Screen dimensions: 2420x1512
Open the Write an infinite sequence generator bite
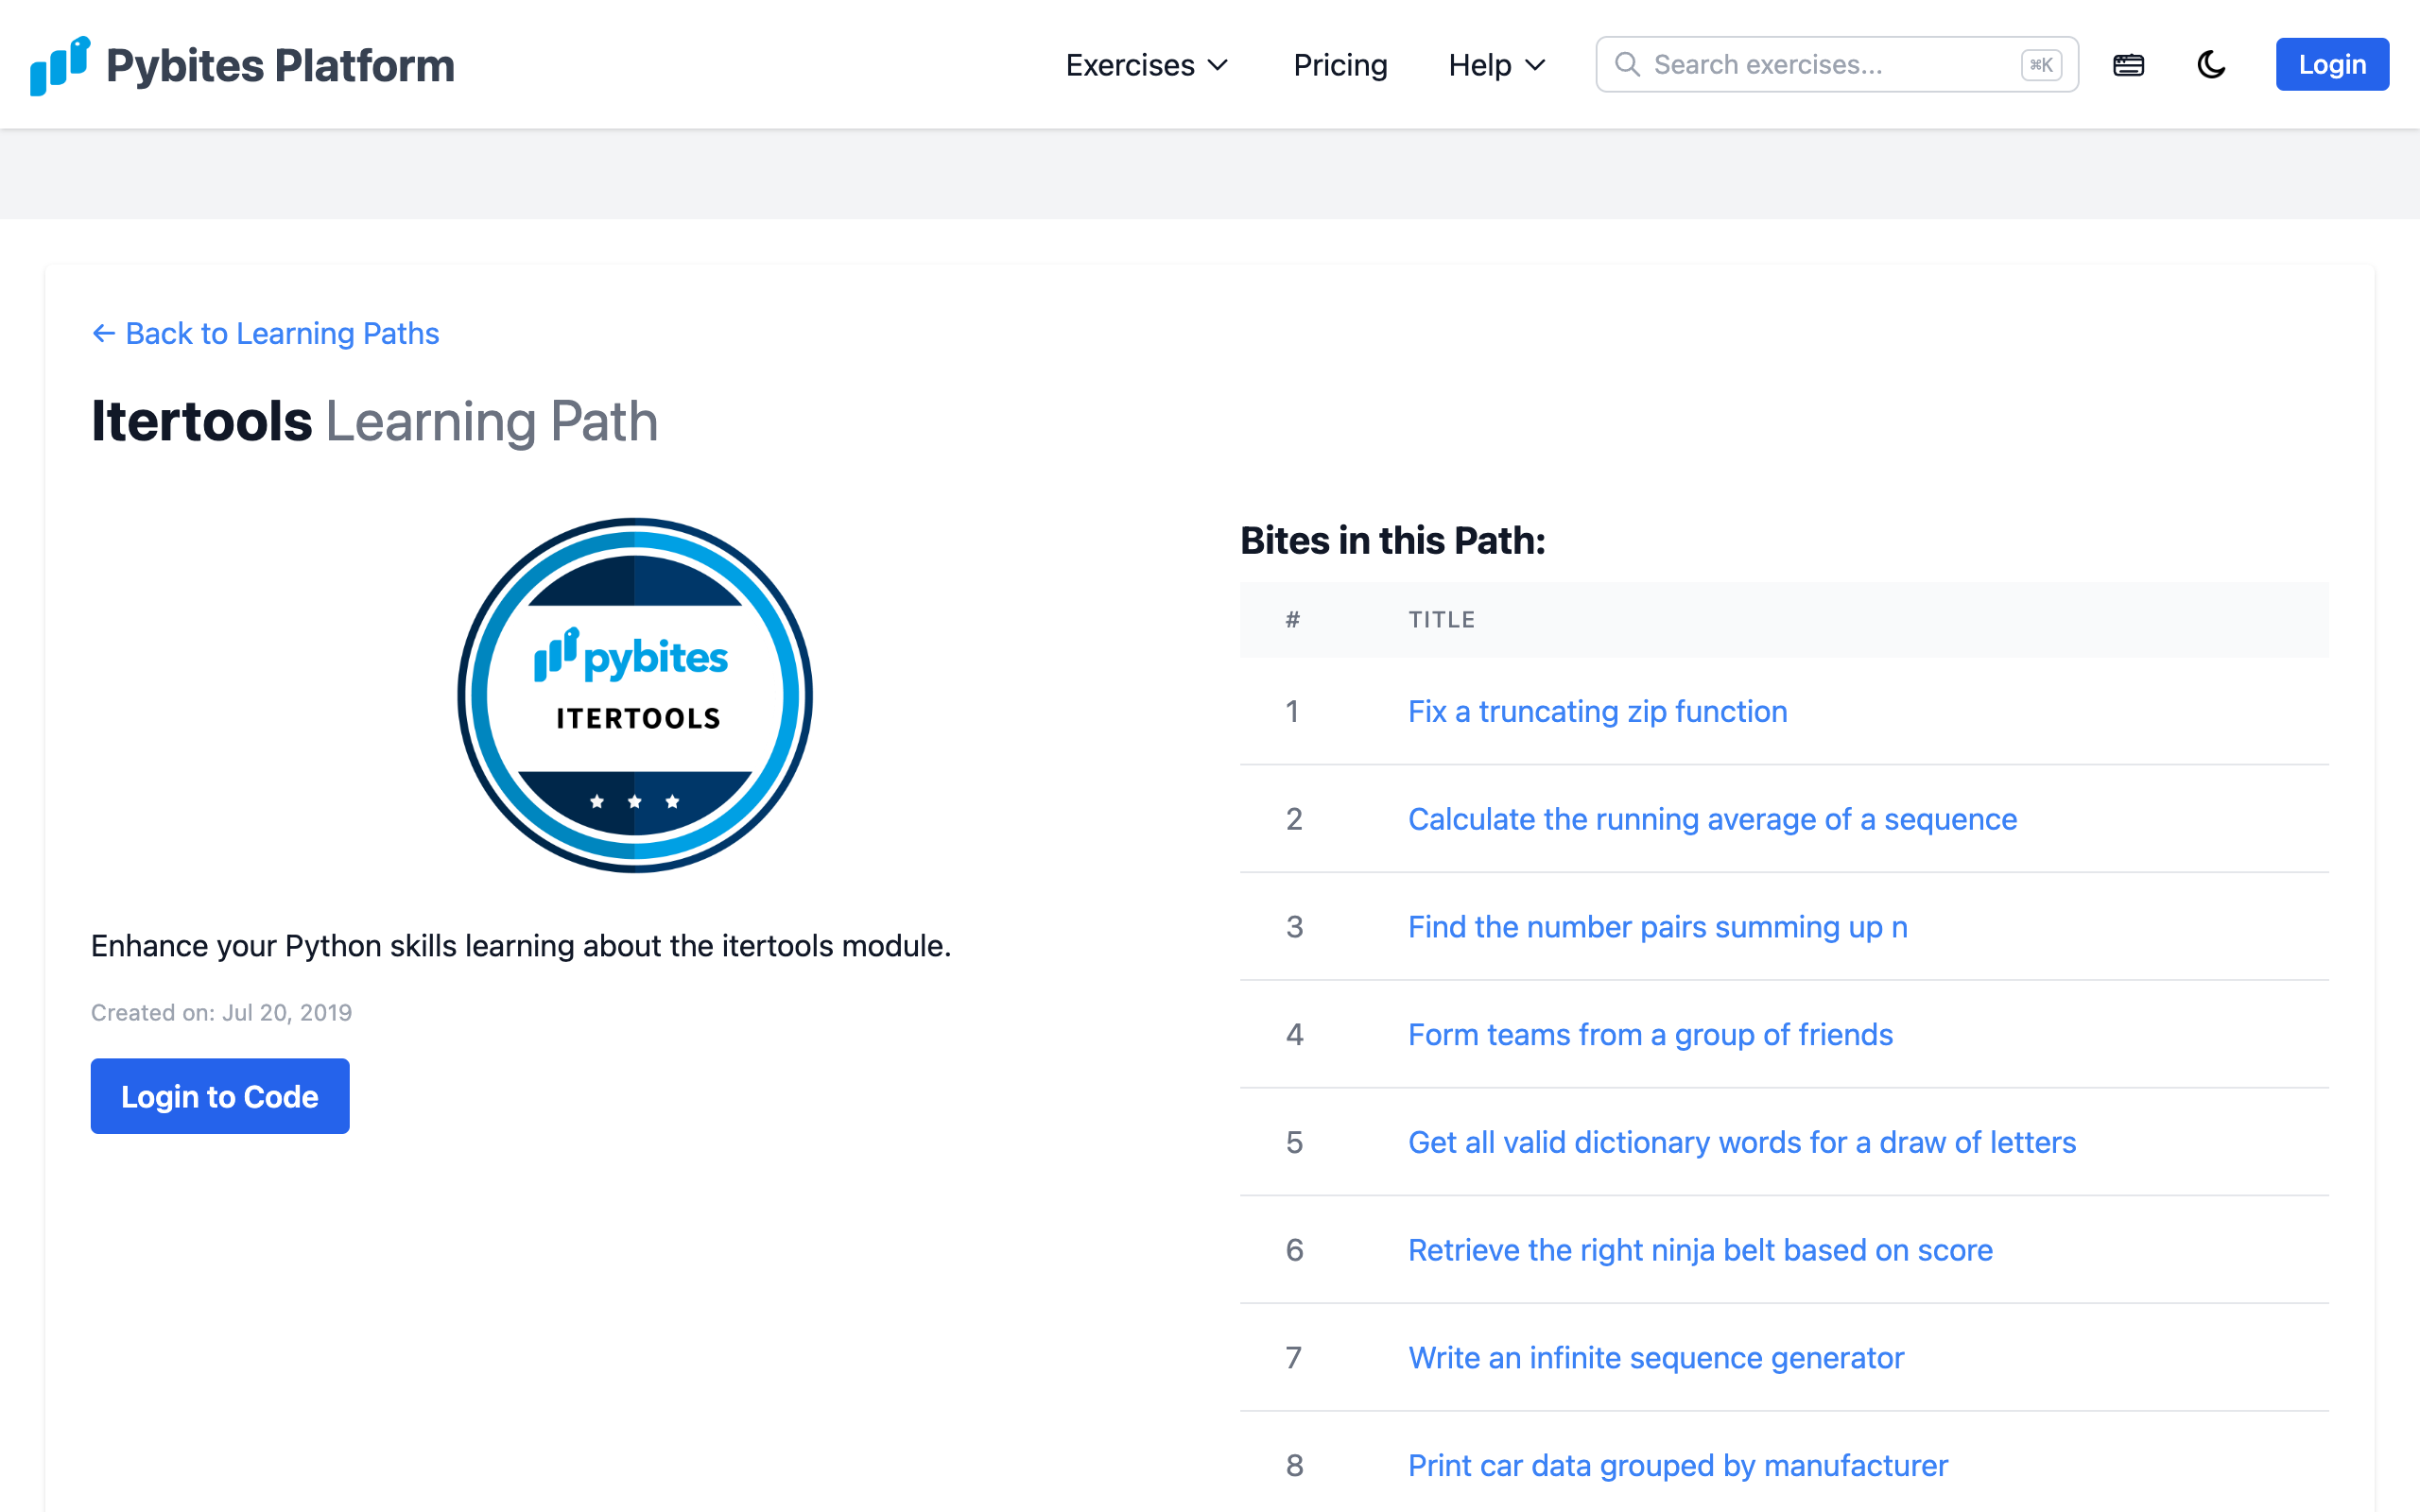point(1655,1357)
